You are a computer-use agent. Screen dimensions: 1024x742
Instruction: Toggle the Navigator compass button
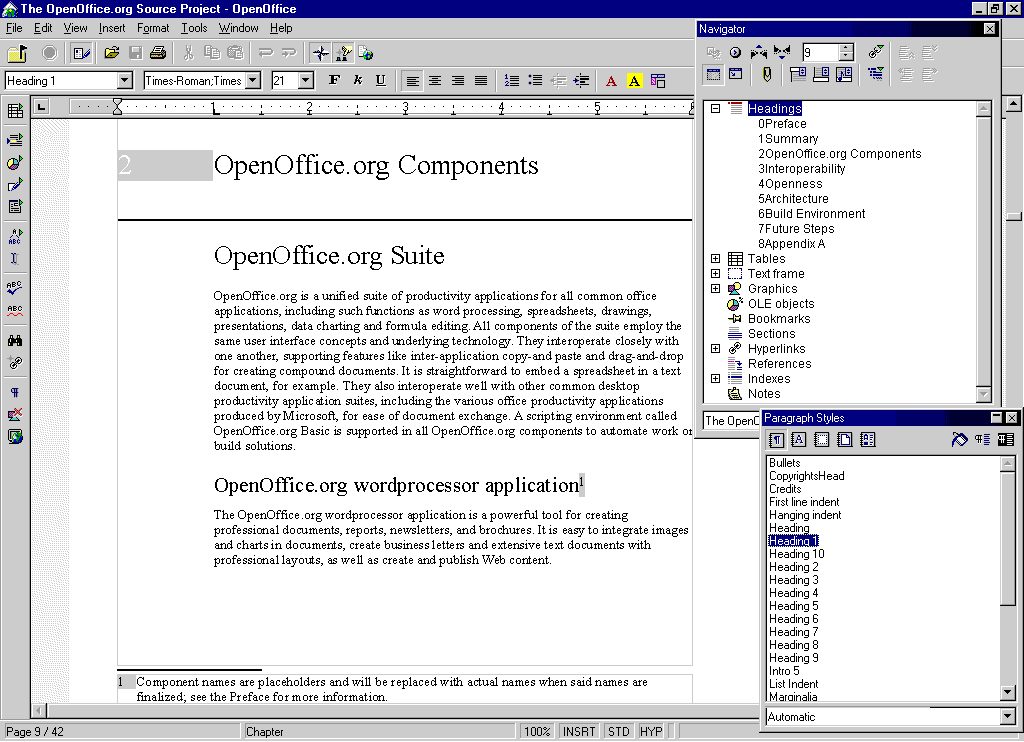320,53
